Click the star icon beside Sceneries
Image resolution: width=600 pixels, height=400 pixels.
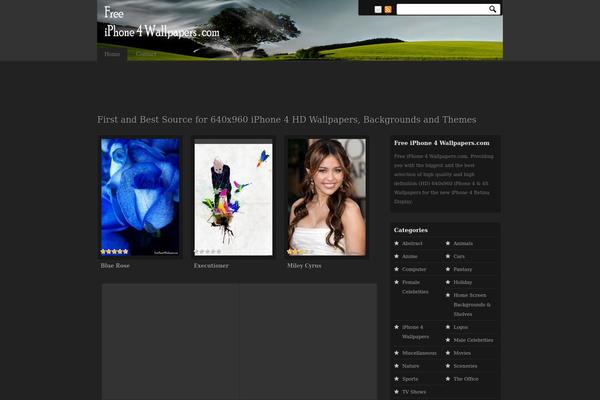pos(448,366)
